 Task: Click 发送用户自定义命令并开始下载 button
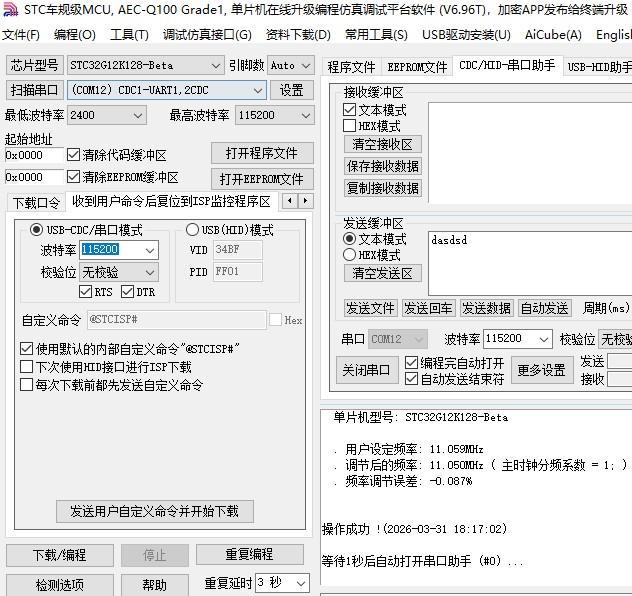pyautogui.click(x=155, y=511)
